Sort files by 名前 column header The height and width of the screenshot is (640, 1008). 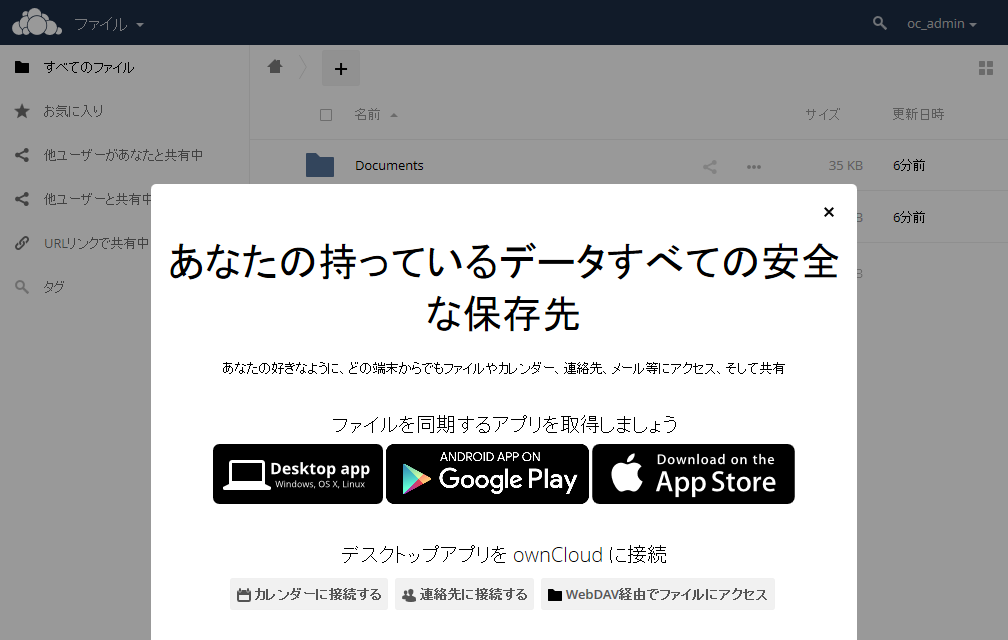[x=375, y=114]
